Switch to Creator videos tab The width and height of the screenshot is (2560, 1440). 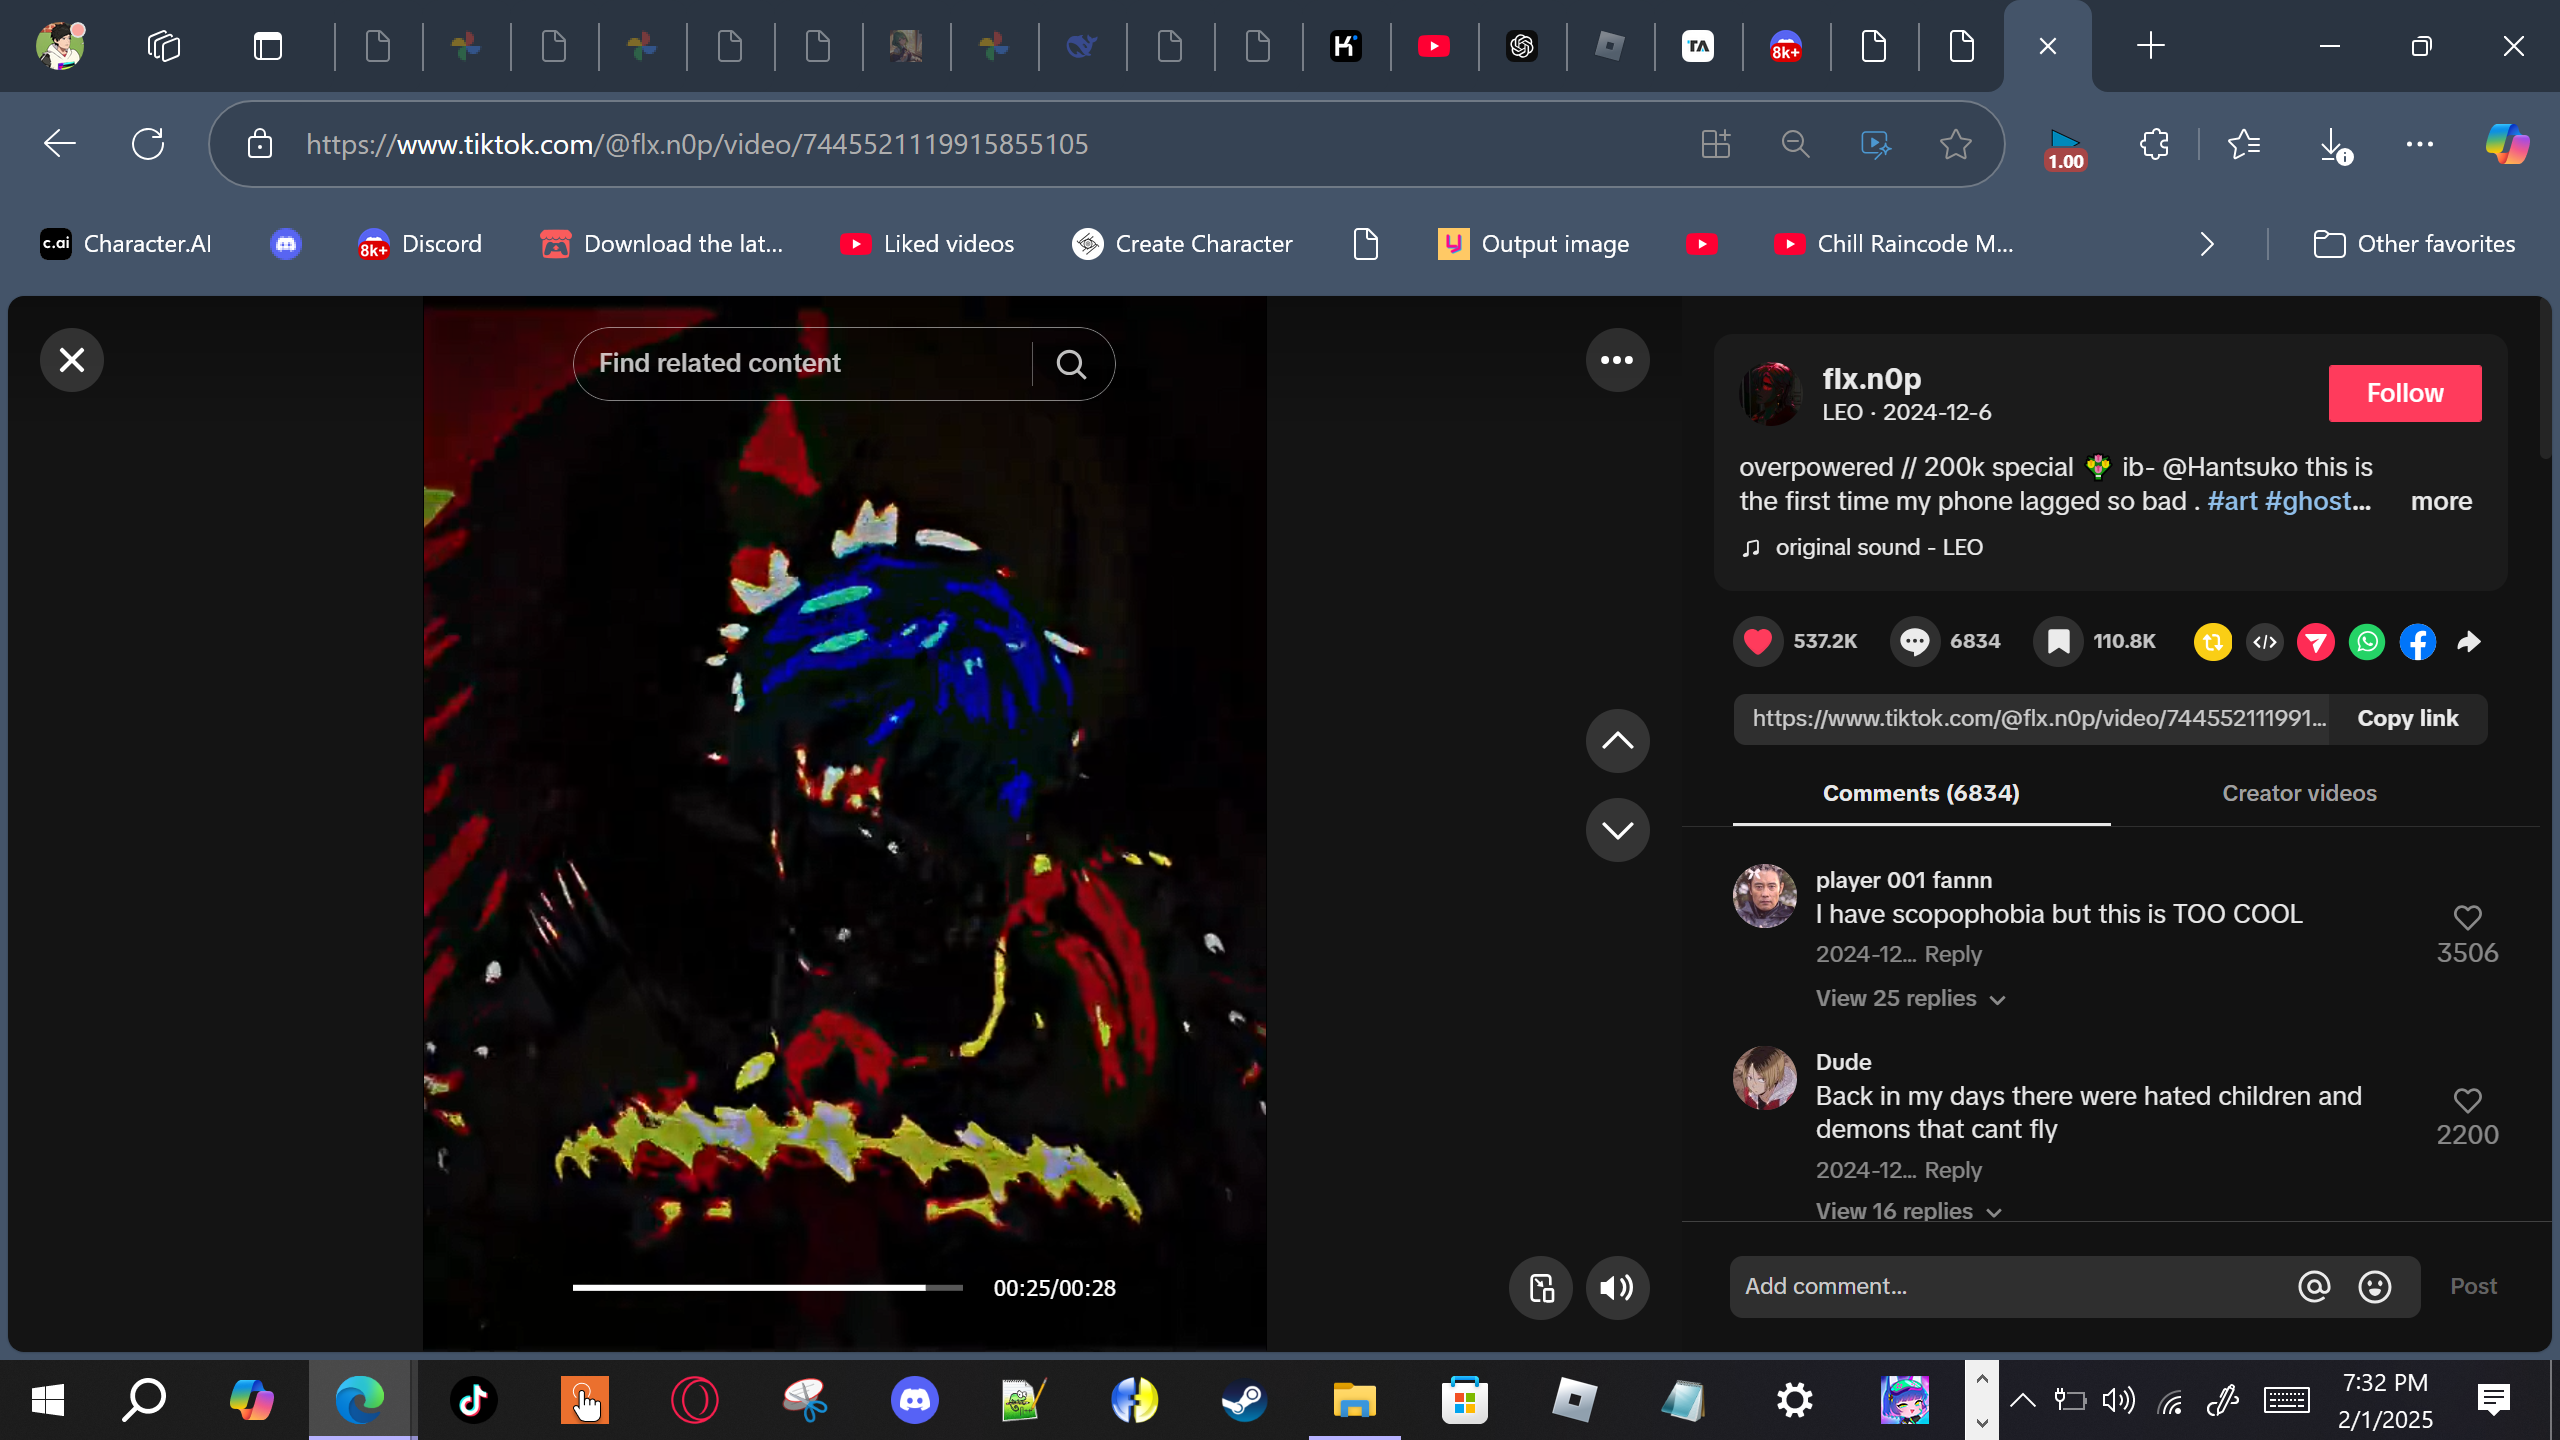coord(2299,793)
